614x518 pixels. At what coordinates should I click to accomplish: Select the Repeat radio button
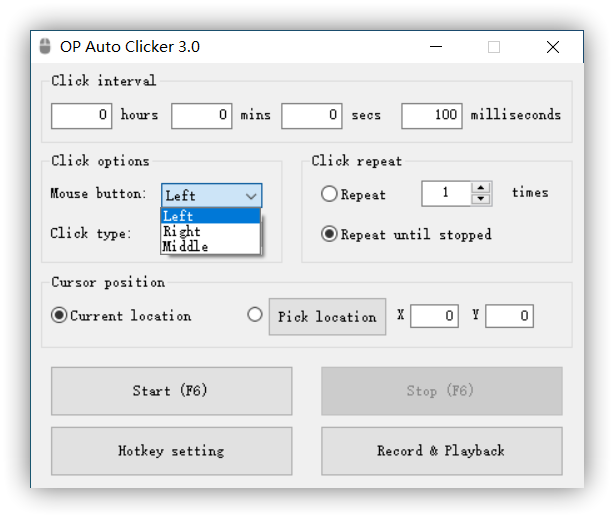(329, 194)
